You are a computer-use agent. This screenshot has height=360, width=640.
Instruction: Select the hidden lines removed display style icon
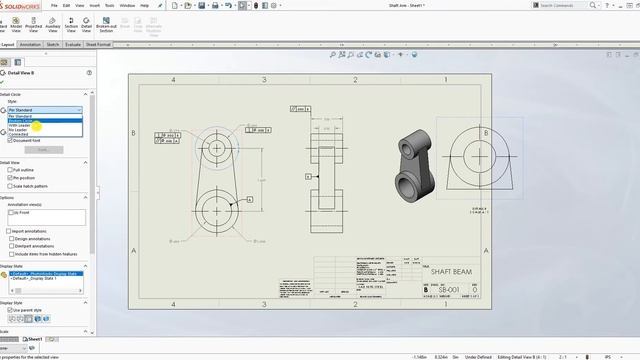click(x=29, y=319)
